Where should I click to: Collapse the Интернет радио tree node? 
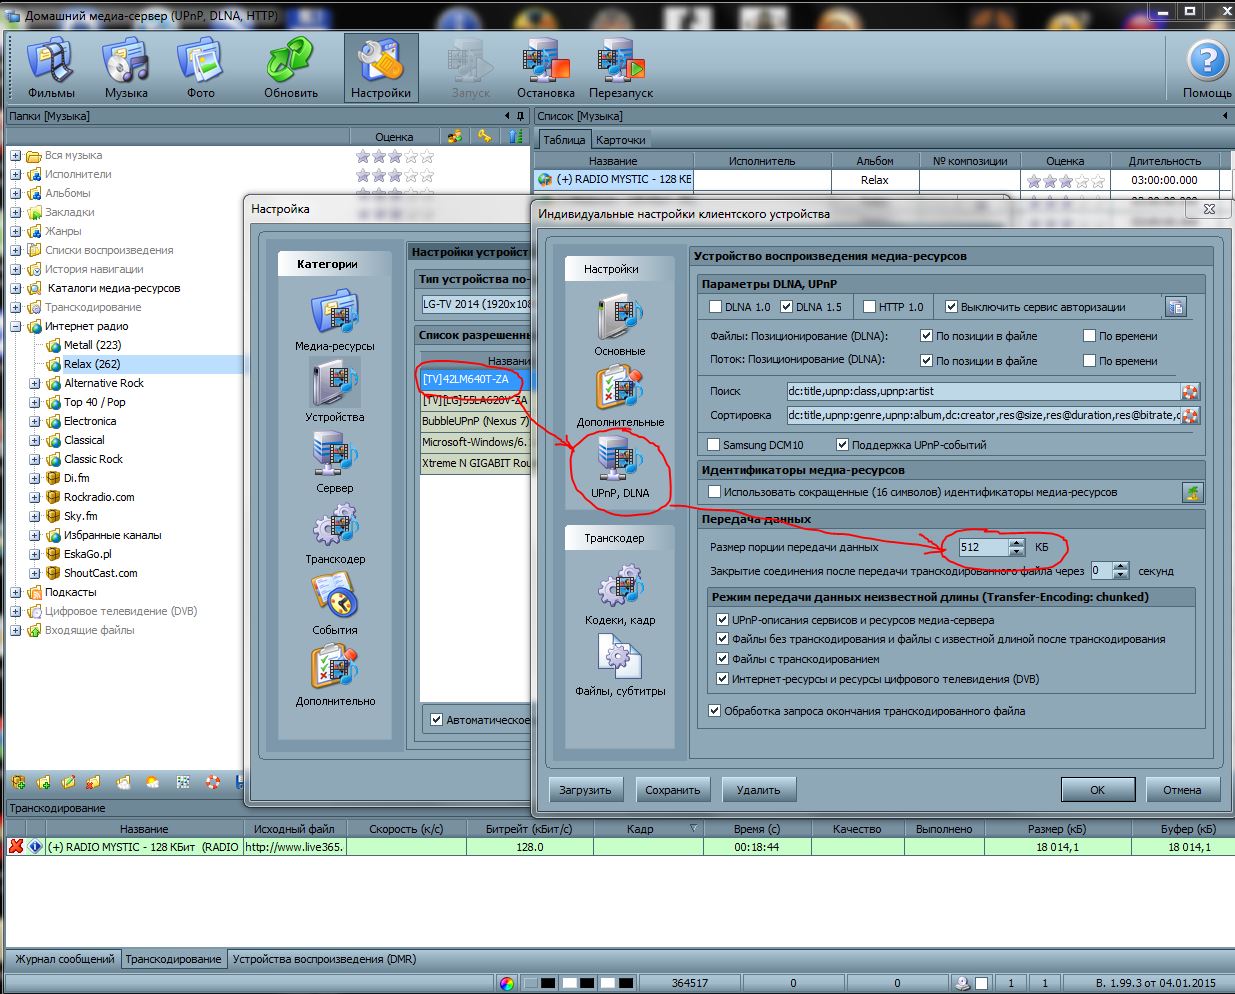click(15, 326)
